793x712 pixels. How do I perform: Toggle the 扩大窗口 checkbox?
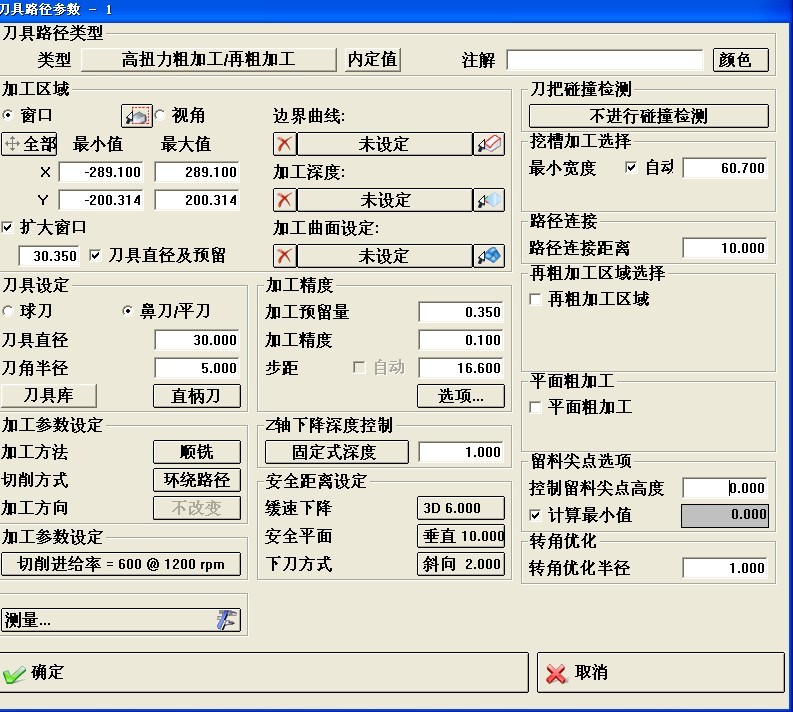[x=7, y=227]
